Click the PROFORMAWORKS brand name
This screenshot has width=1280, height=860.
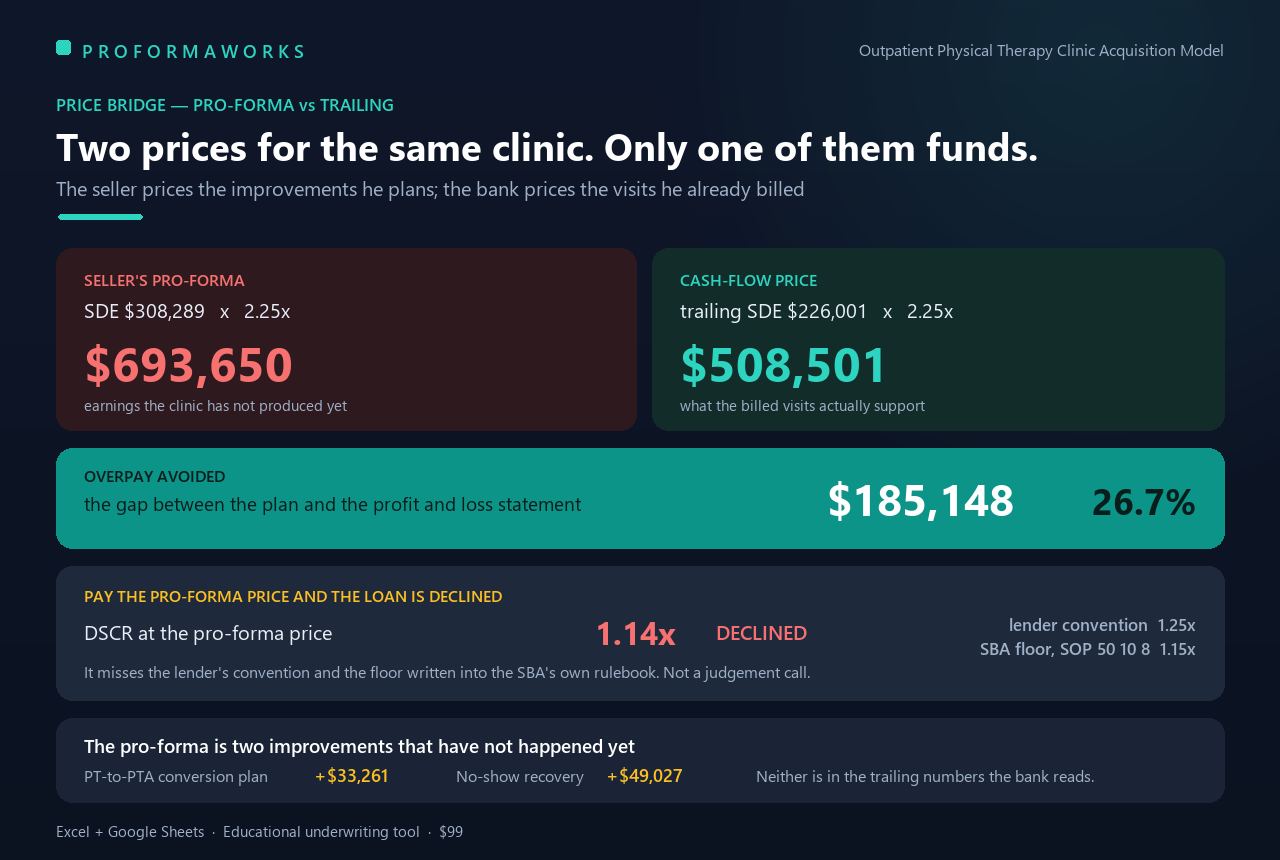click(x=193, y=52)
